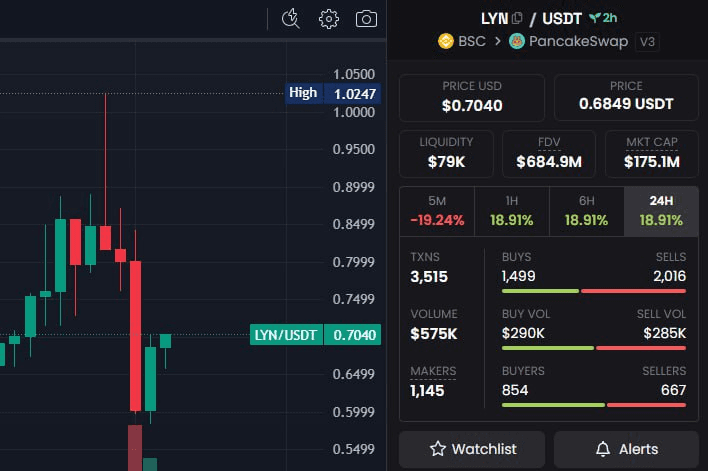Open the quick search lightning icon
The width and height of the screenshot is (708, 471).
click(291, 18)
